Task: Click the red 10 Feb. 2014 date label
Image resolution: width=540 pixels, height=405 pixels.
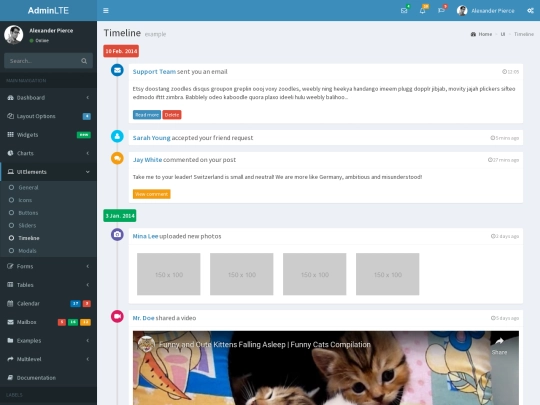Action: pos(121,51)
